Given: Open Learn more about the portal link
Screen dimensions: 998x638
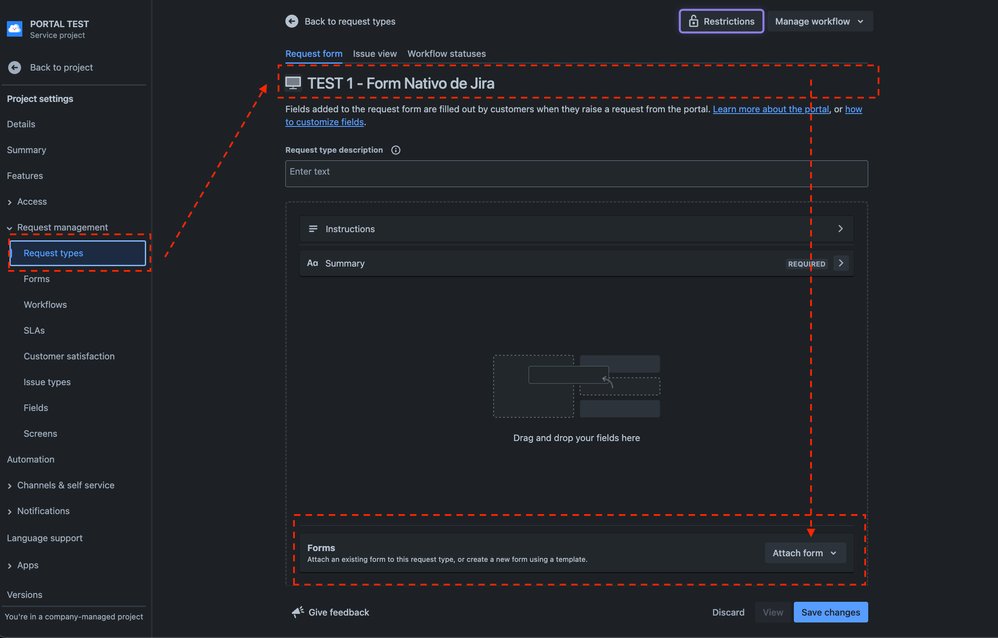Looking at the screenshot, I should [x=771, y=109].
